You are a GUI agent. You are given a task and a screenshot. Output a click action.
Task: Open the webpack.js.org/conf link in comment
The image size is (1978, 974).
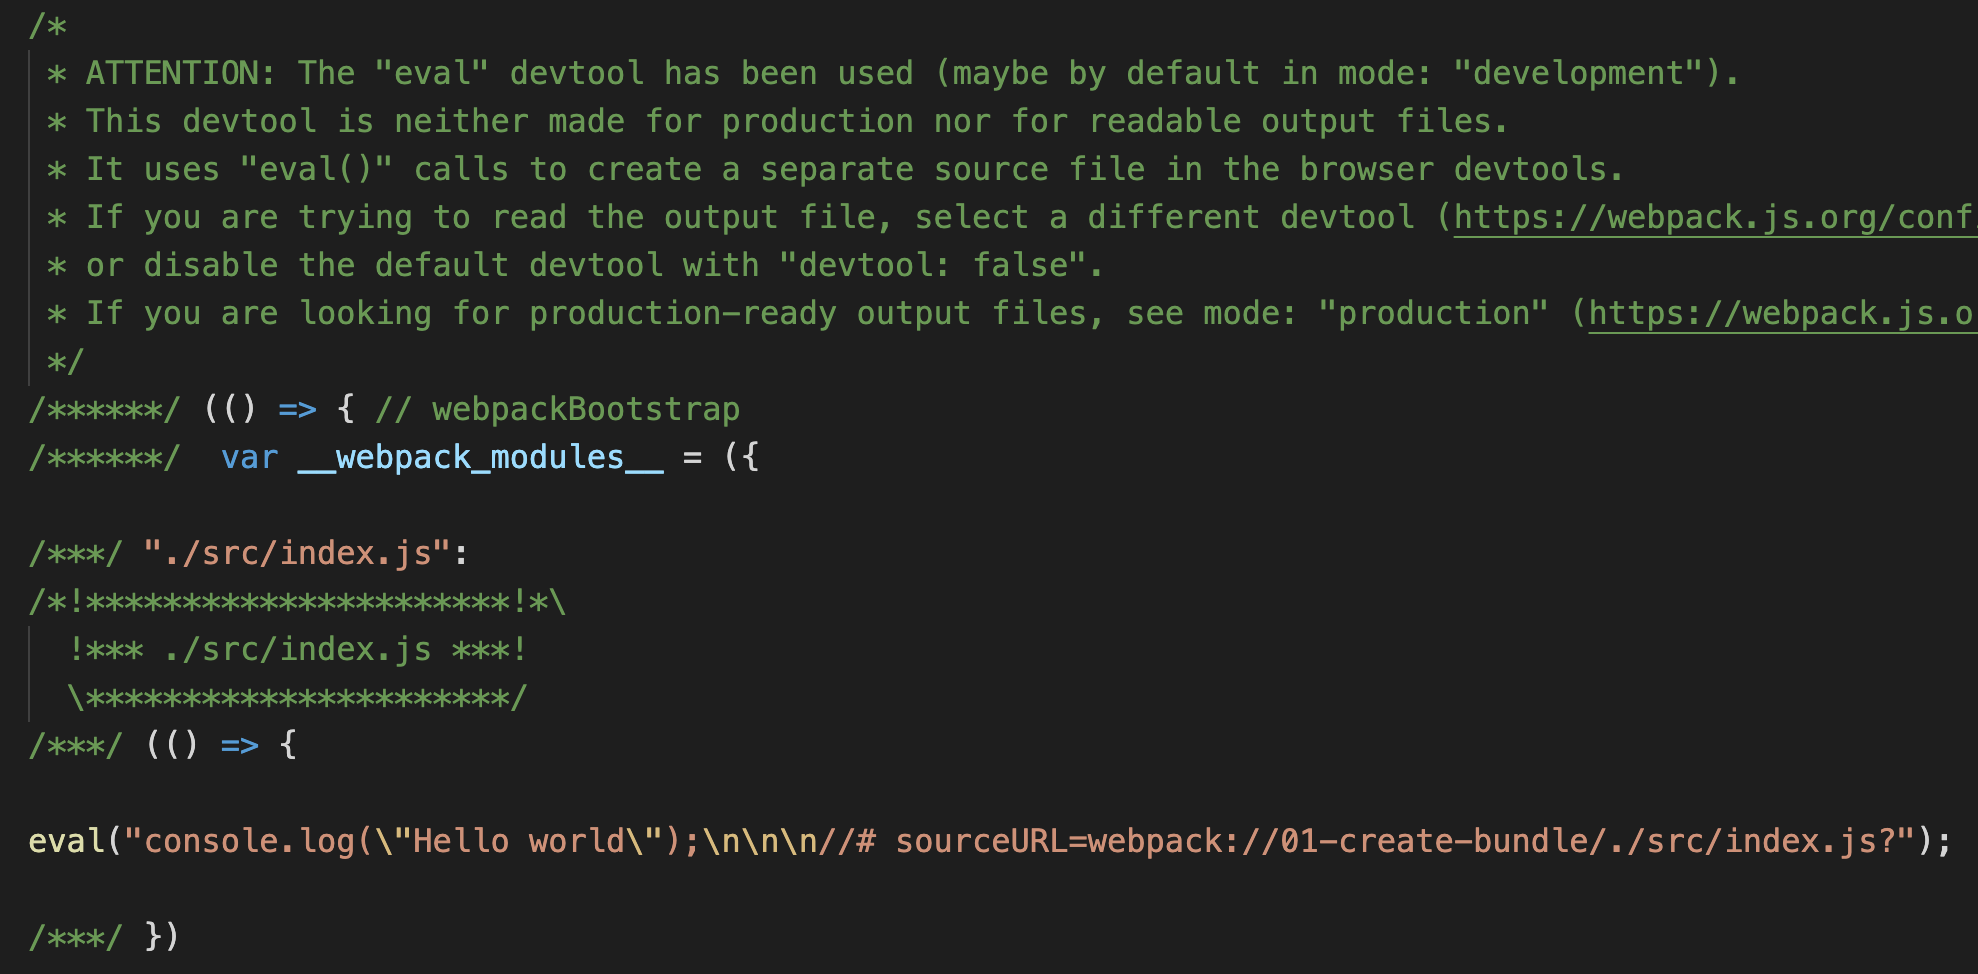[x=1714, y=217]
